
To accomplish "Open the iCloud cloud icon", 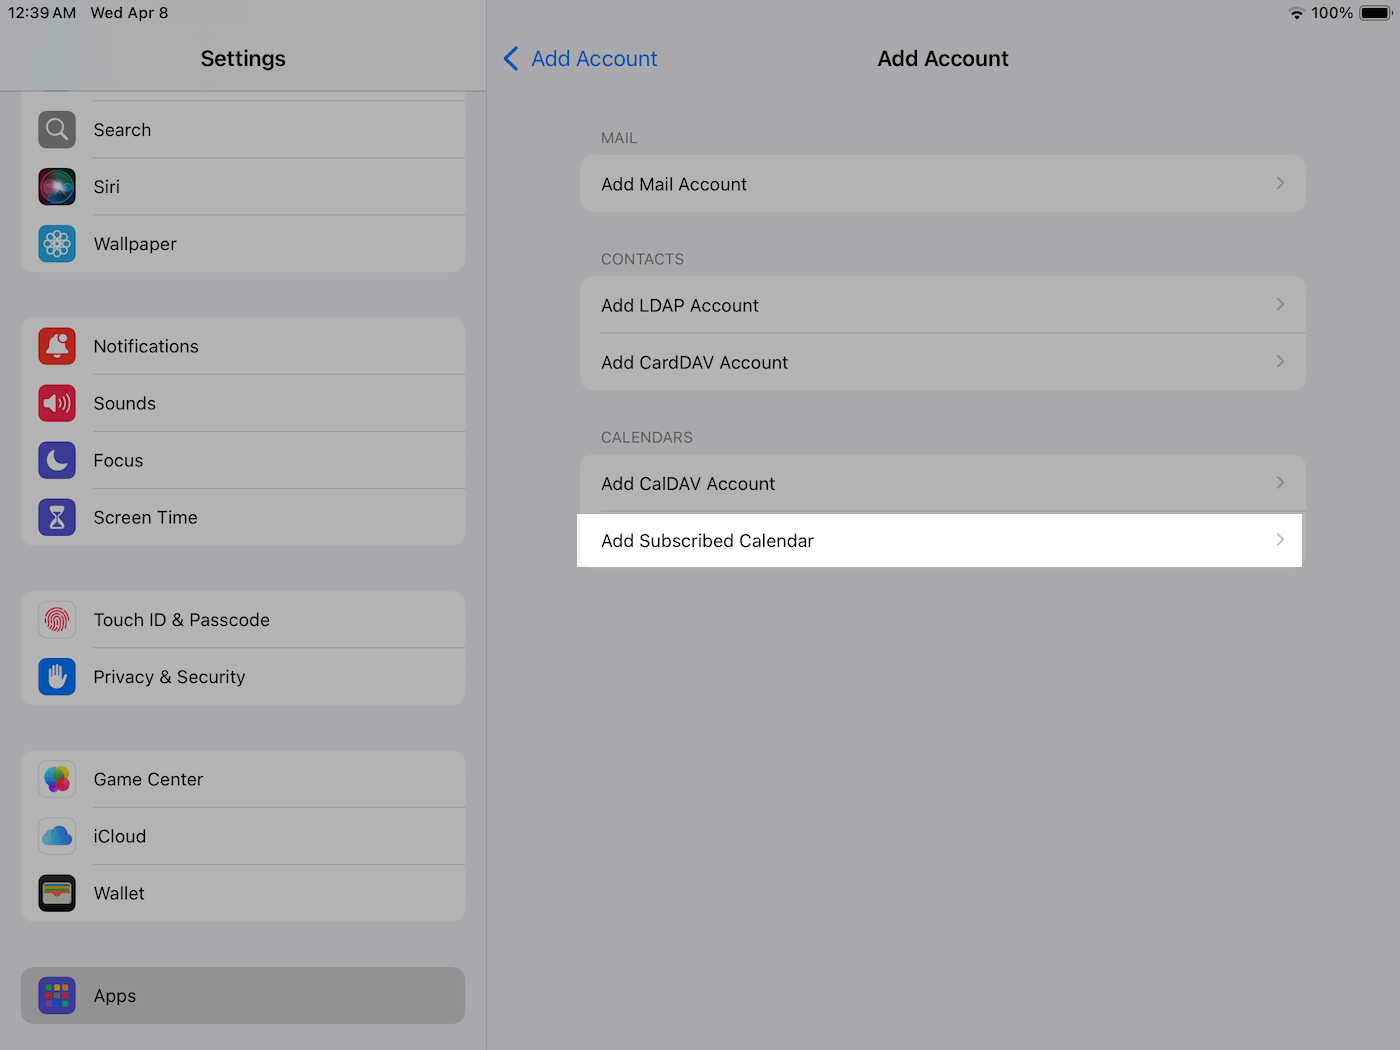I will point(57,836).
